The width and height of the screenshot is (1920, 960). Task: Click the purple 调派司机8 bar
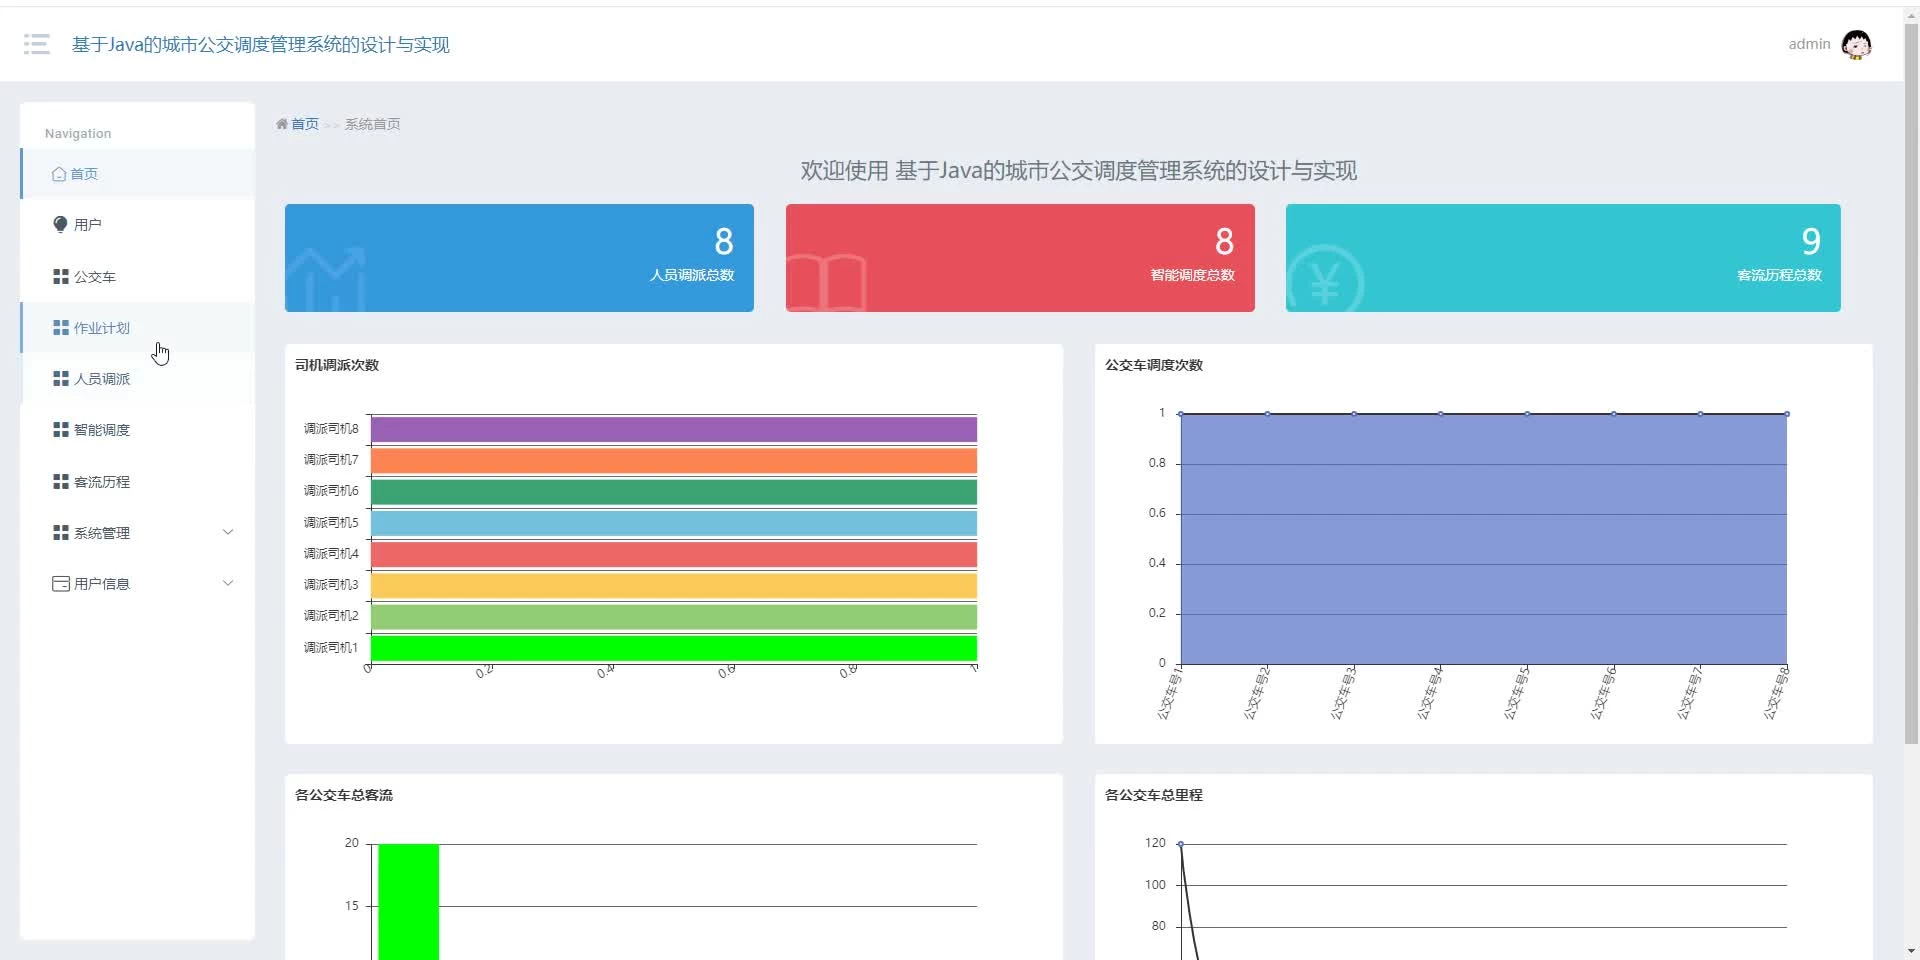click(674, 429)
